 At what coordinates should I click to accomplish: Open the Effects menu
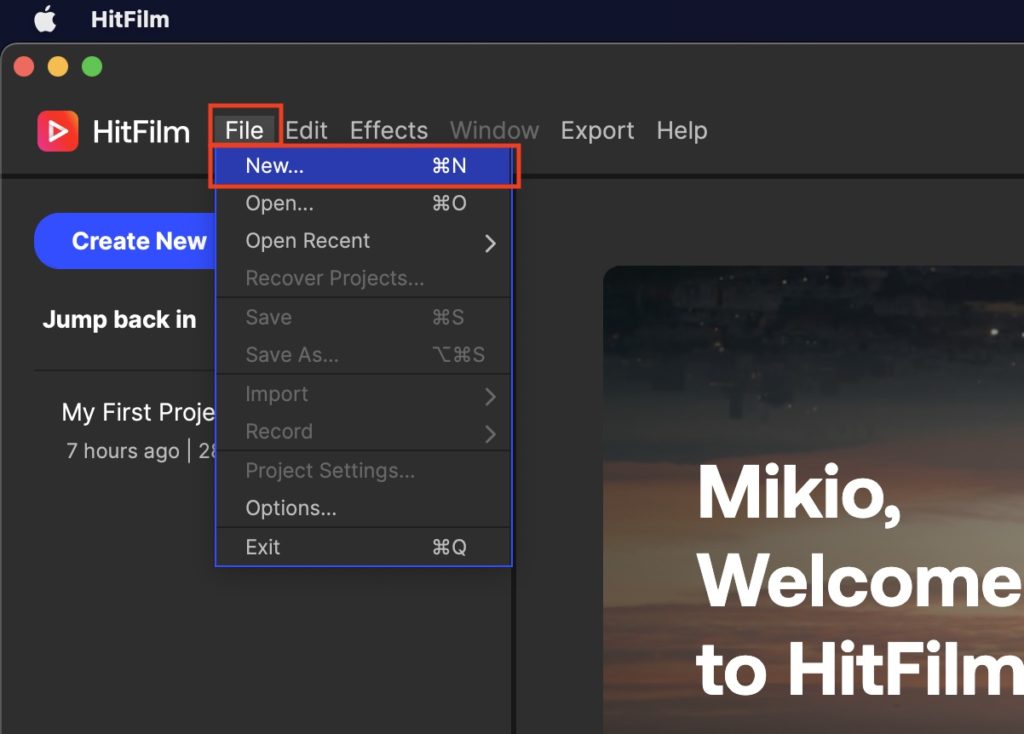click(388, 131)
